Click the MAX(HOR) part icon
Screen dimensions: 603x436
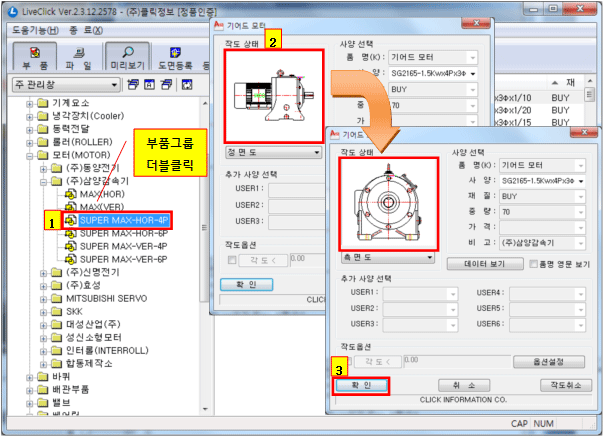tap(70, 194)
